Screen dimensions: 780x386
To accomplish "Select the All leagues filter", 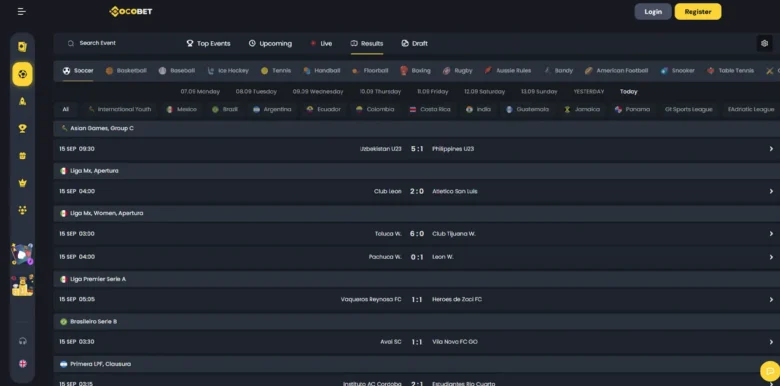I will click(x=66, y=109).
